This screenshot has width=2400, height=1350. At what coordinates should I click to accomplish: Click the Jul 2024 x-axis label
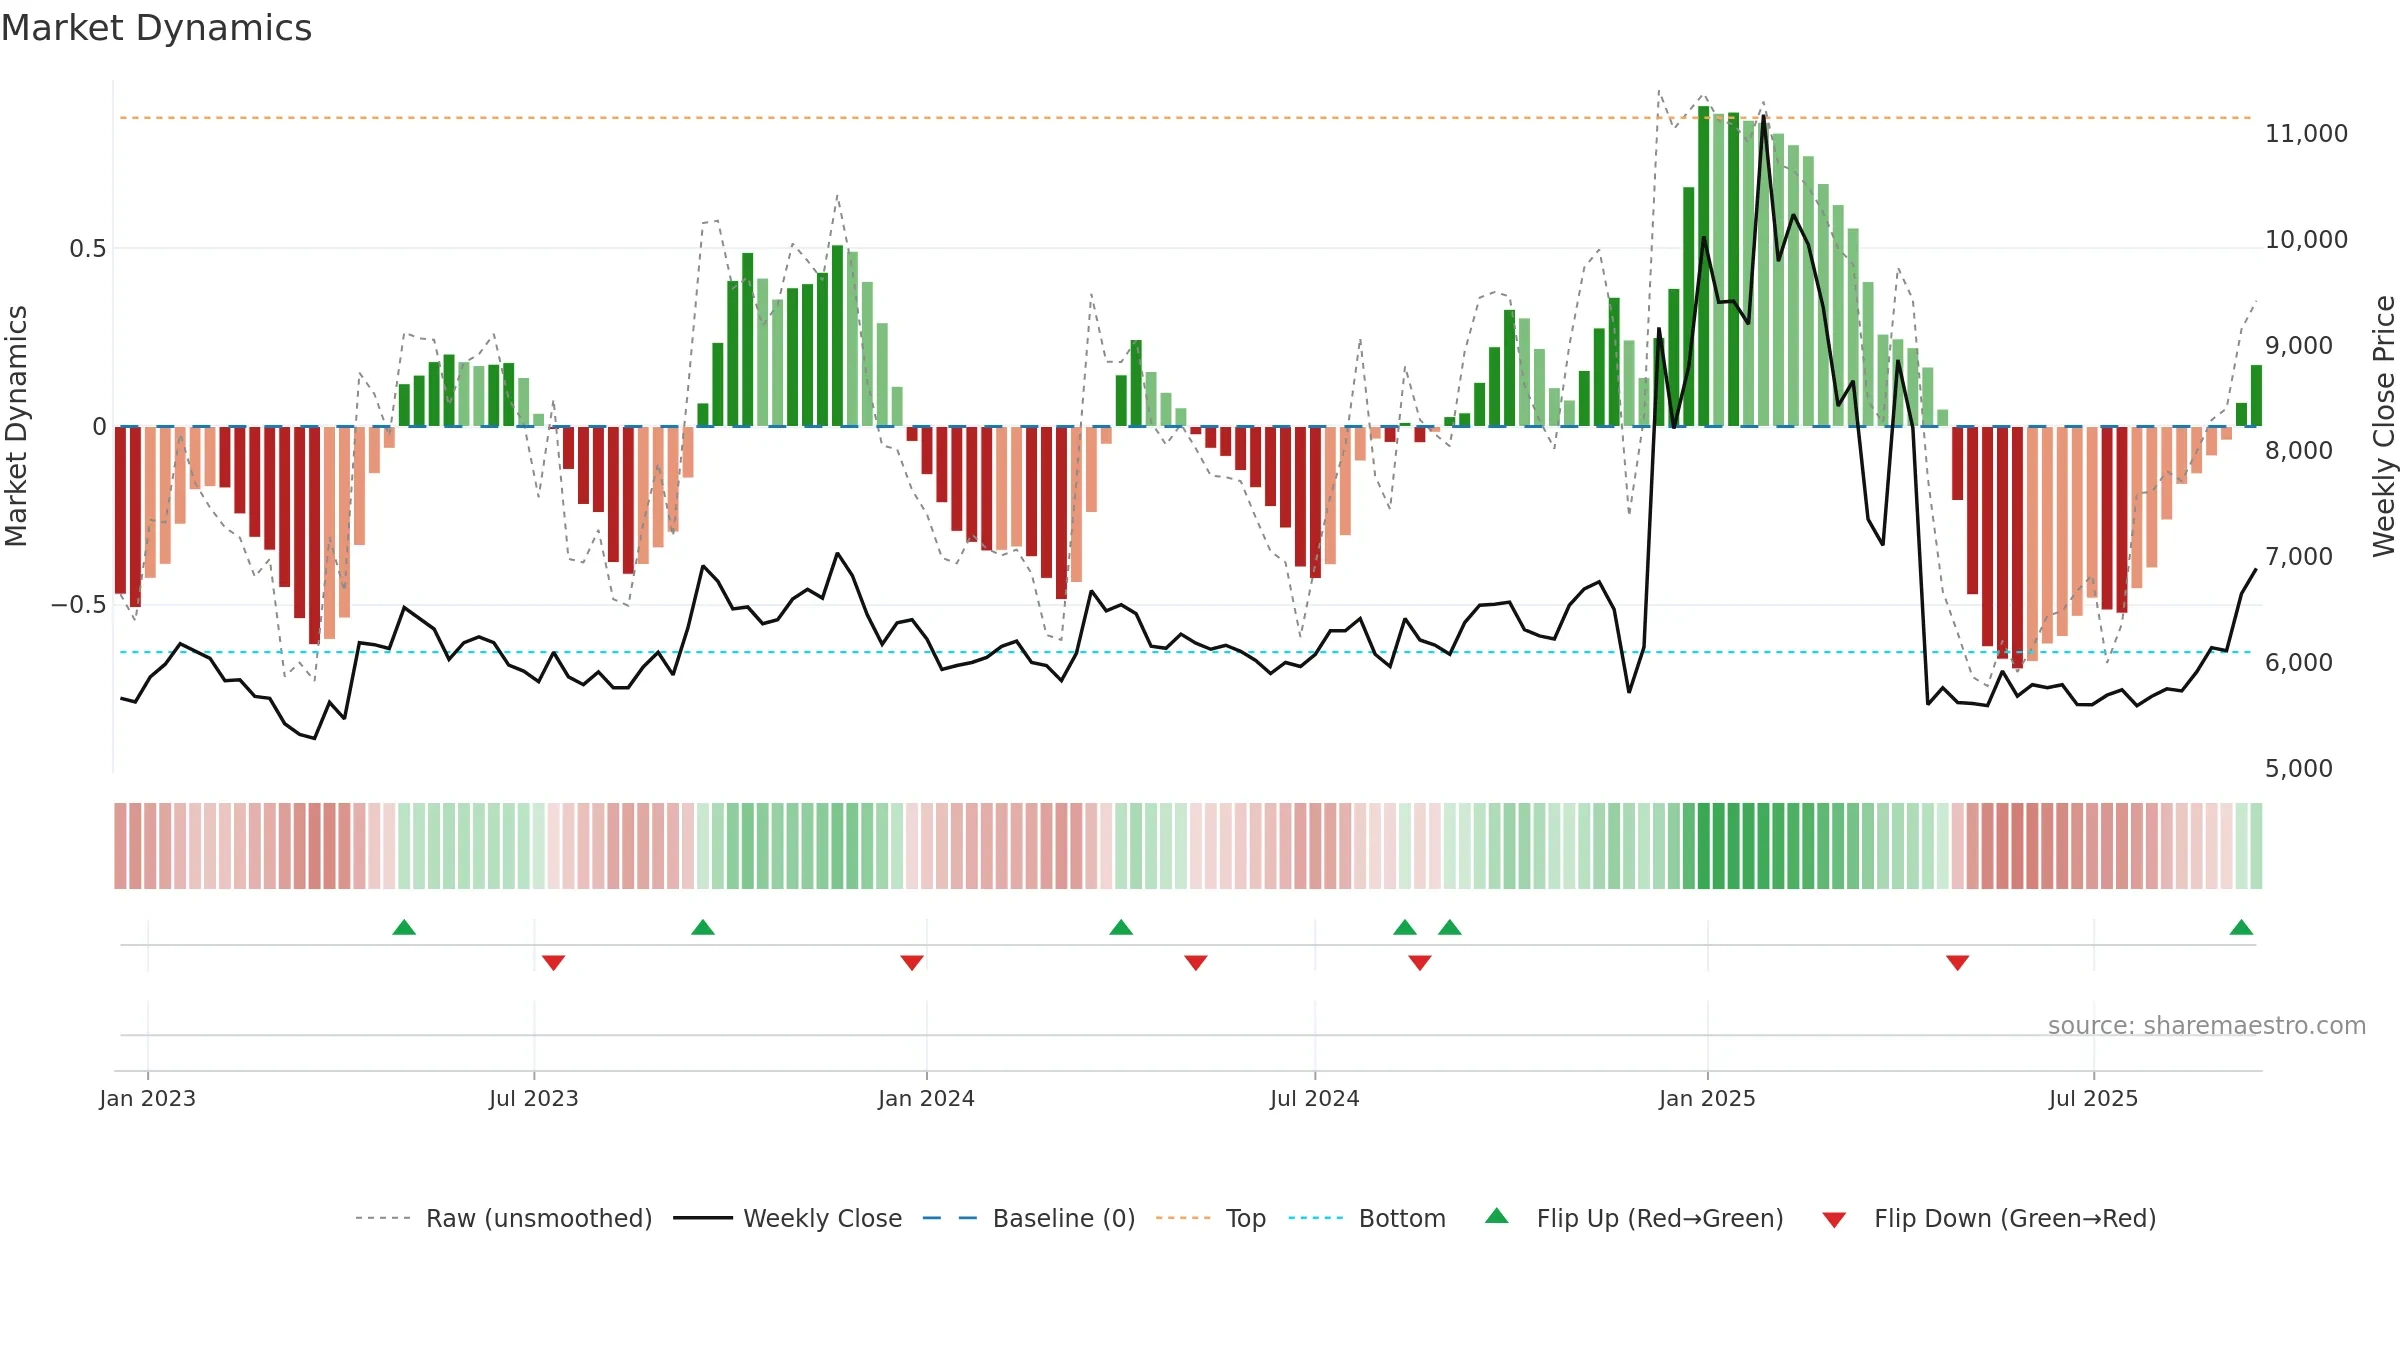1315,1098
